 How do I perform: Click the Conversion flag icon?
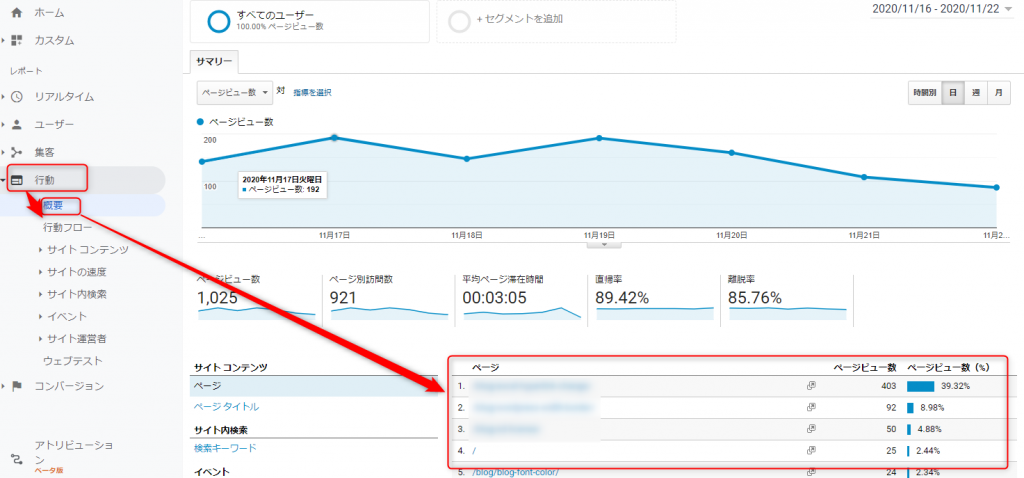[17, 386]
